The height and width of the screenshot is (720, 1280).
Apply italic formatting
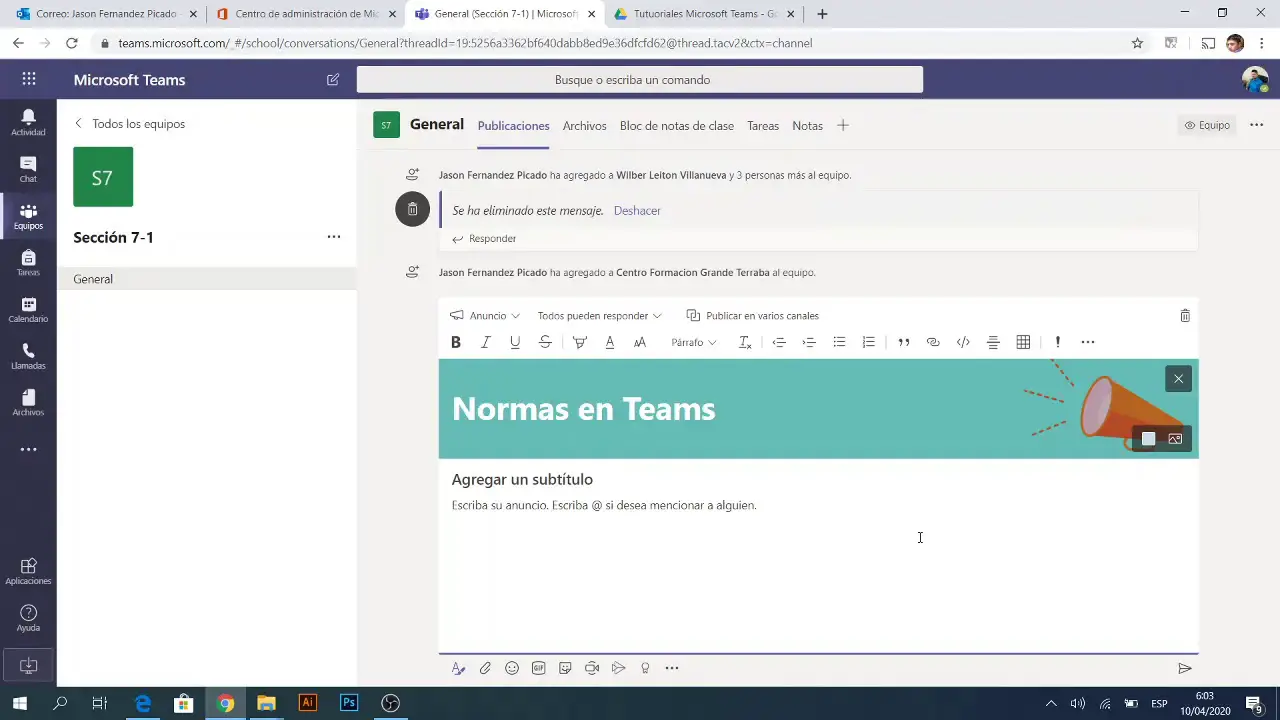pyautogui.click(x=486, y=342)
